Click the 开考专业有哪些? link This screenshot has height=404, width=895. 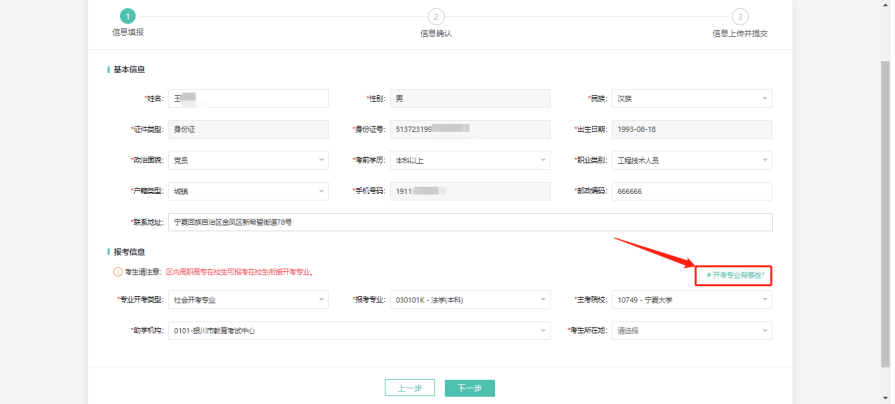coord(733,273)
